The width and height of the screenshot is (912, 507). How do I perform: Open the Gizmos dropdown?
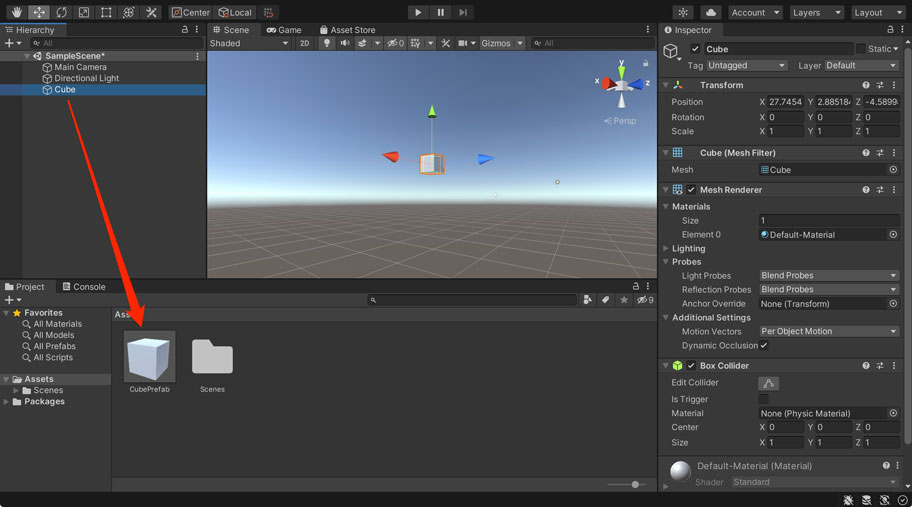tap(503, 43)
